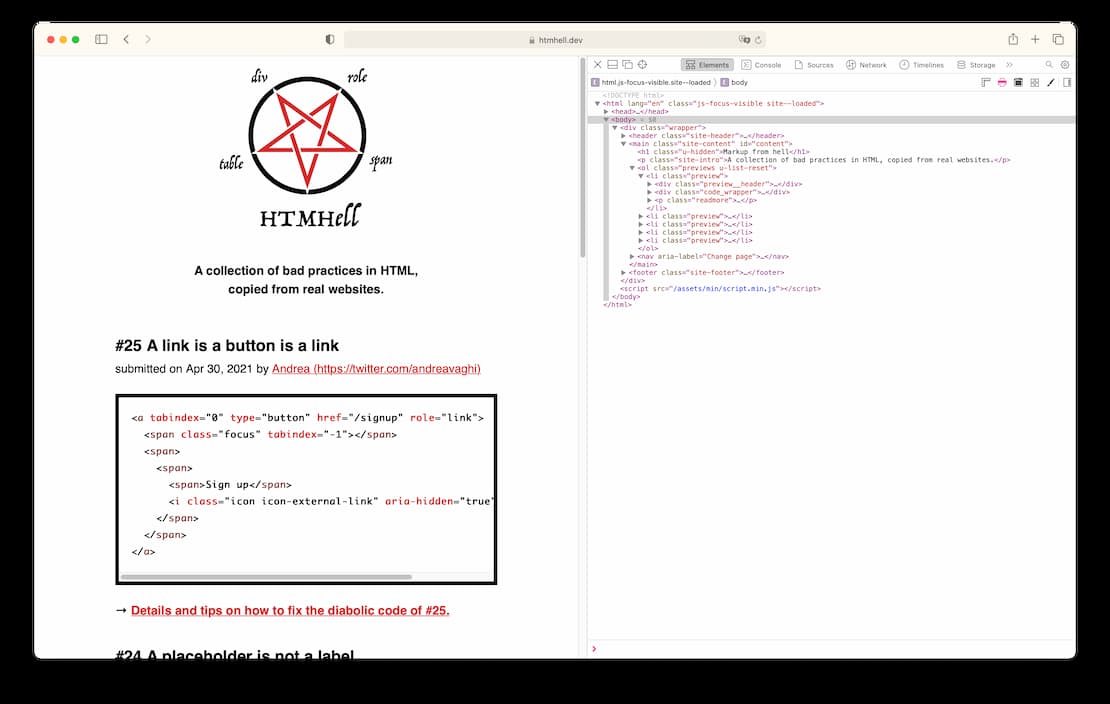Show more inspector tabs via double chevron

tap(1009, 64)
